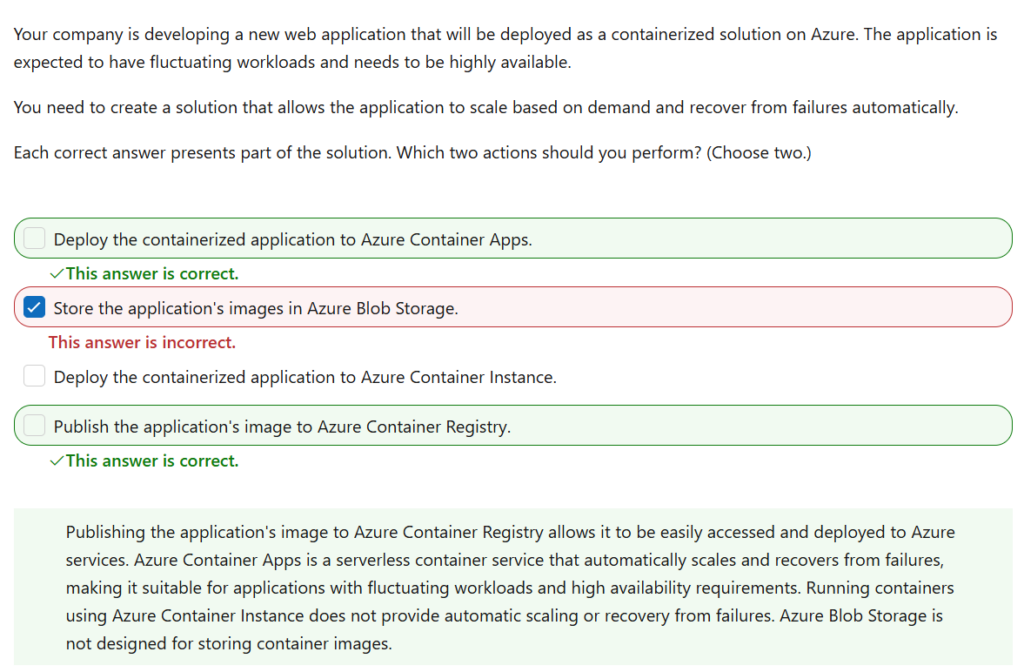Image resolution: width=1024 pixels, height=672 pixels.
Task: Click the green checkmark under Container Registry option
Action: tap(57, 461)
